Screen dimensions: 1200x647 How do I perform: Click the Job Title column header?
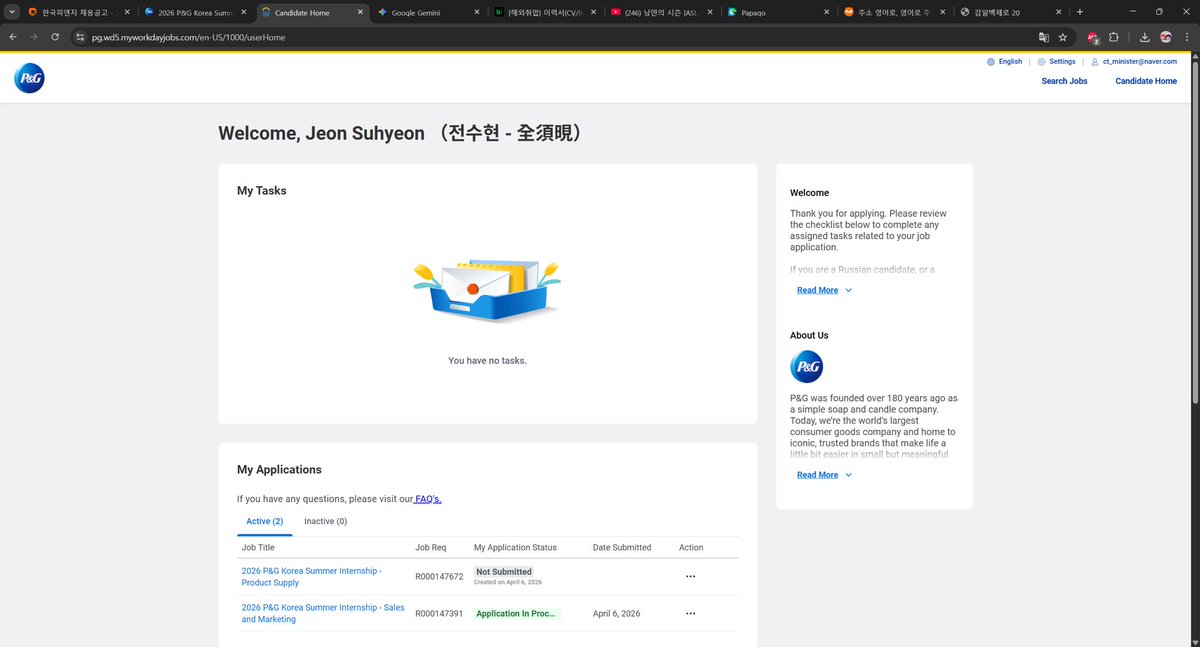(x=258, y=547)
